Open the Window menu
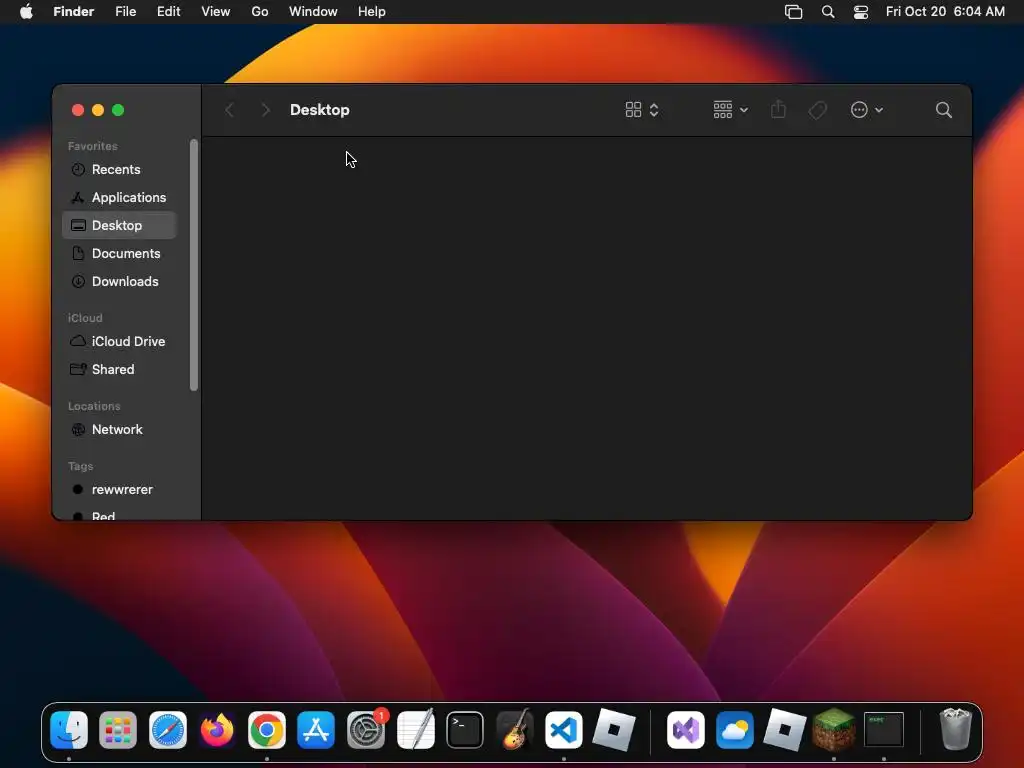The image size is (1024, 768). [x=313, y=12]
